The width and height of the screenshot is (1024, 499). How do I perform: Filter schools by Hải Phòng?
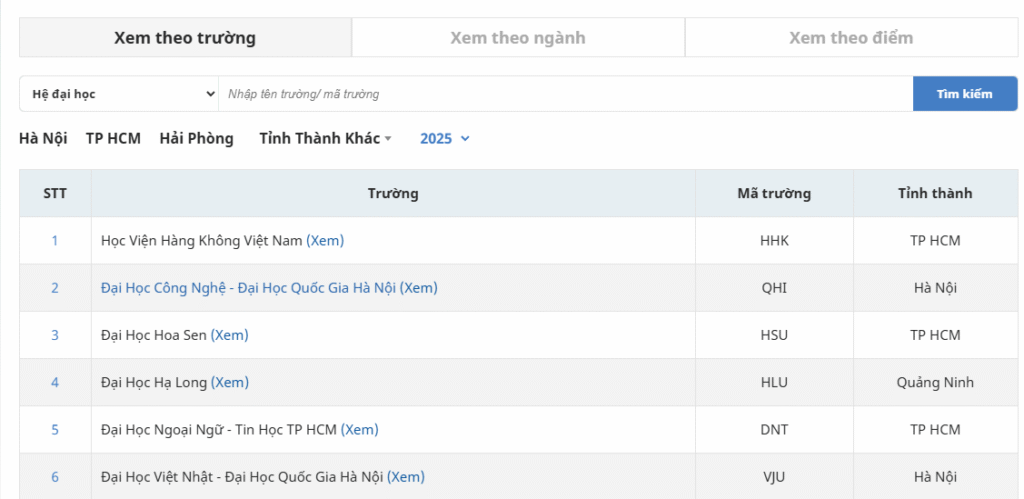[x=196, y=139]
